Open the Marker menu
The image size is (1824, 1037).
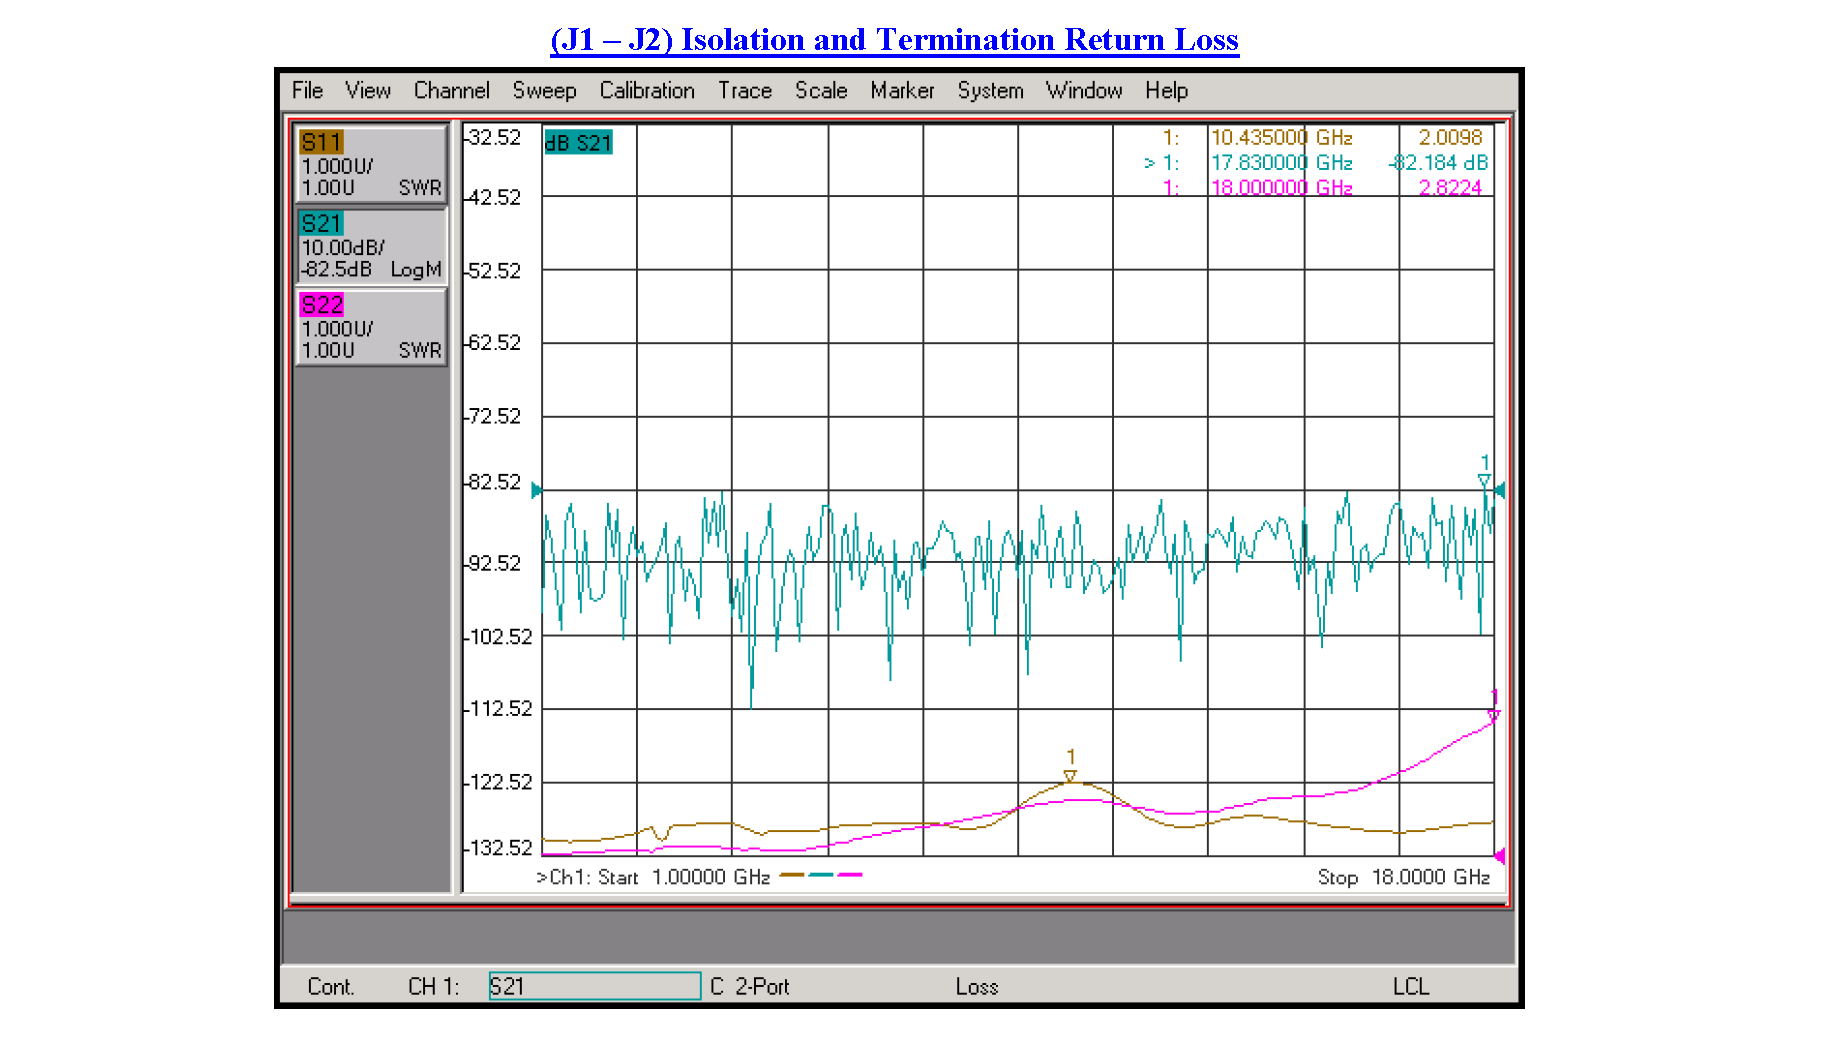[902, 90]
